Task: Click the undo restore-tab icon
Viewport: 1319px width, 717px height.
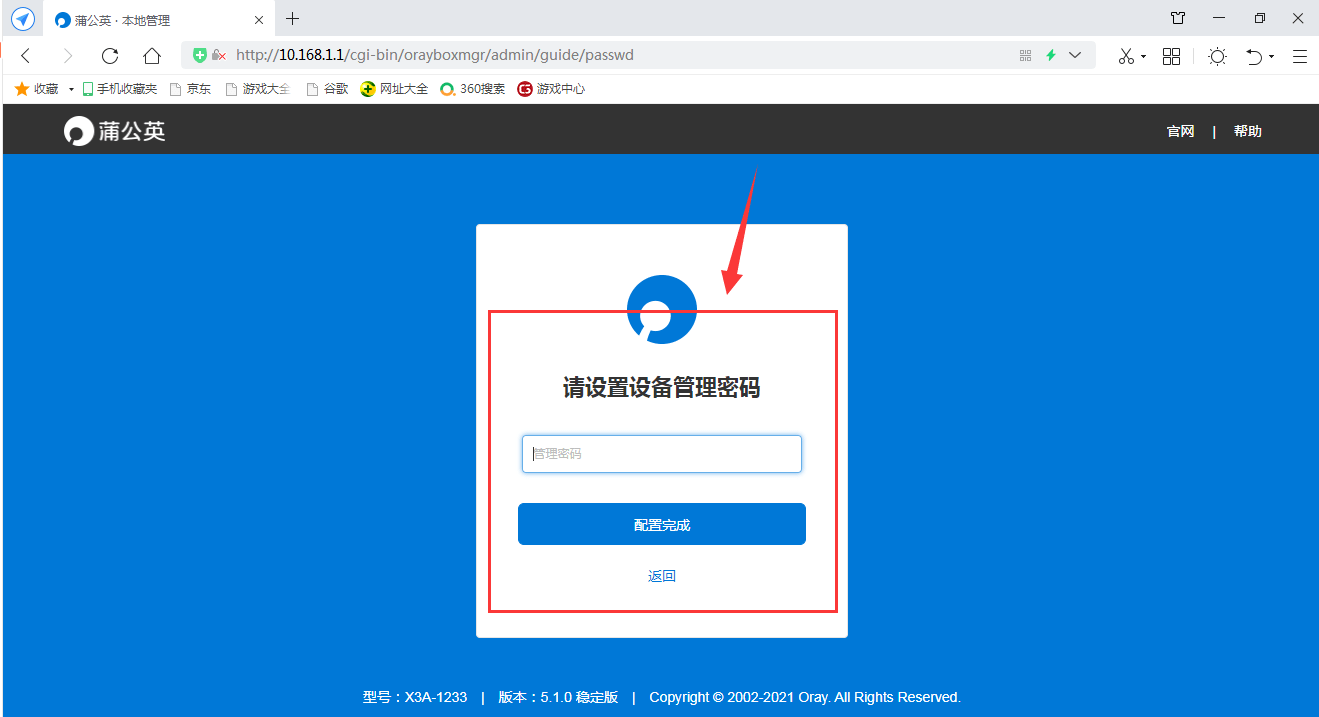Action: [x=1254, y=56]
